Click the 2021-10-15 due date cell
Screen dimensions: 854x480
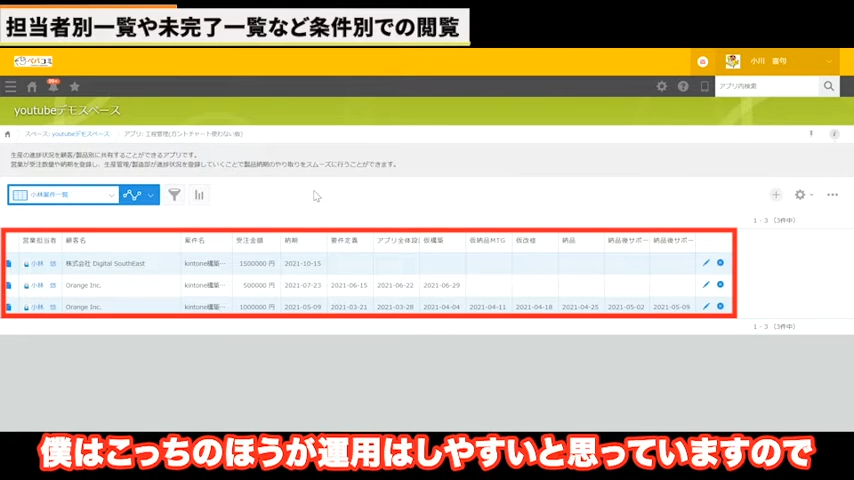[x=303, y=264]
